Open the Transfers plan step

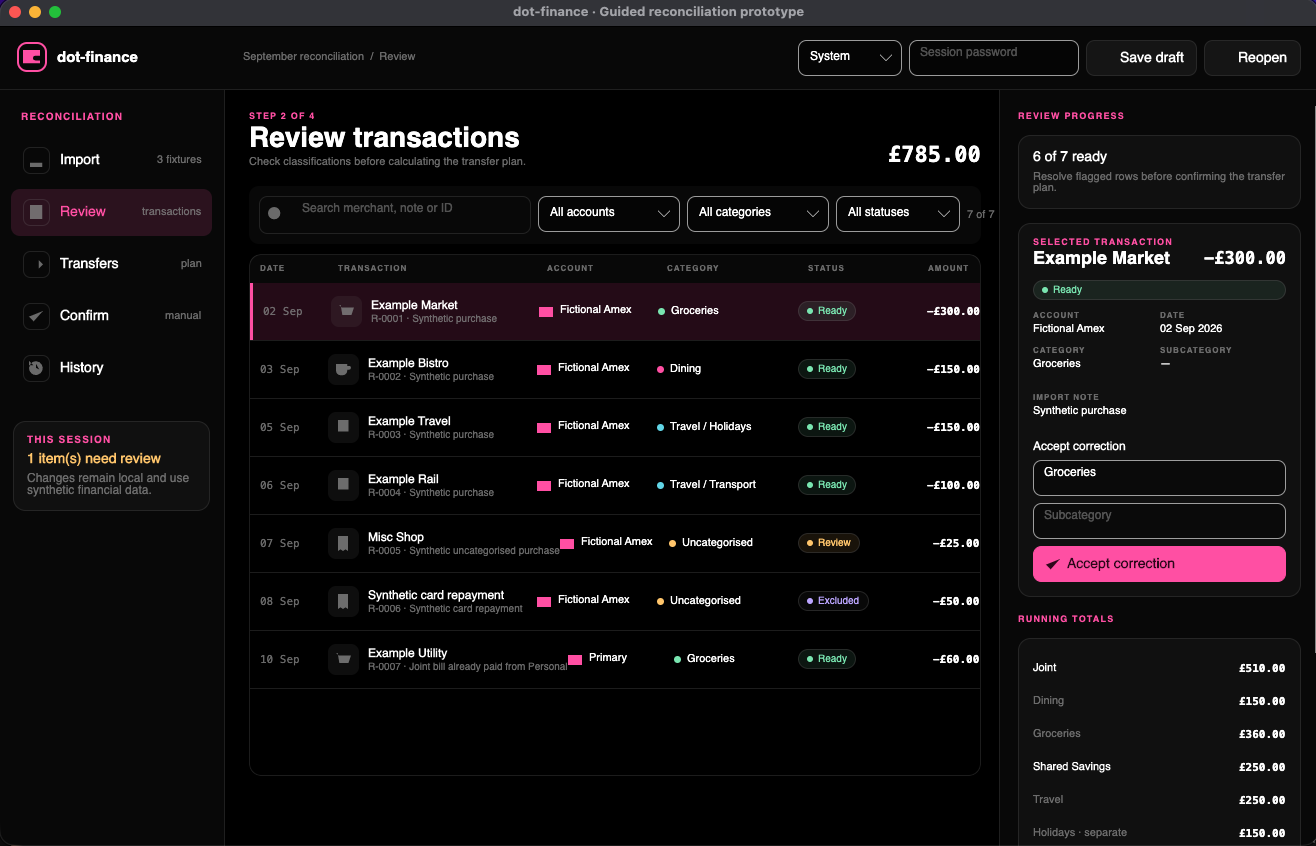tap(112, 264)
